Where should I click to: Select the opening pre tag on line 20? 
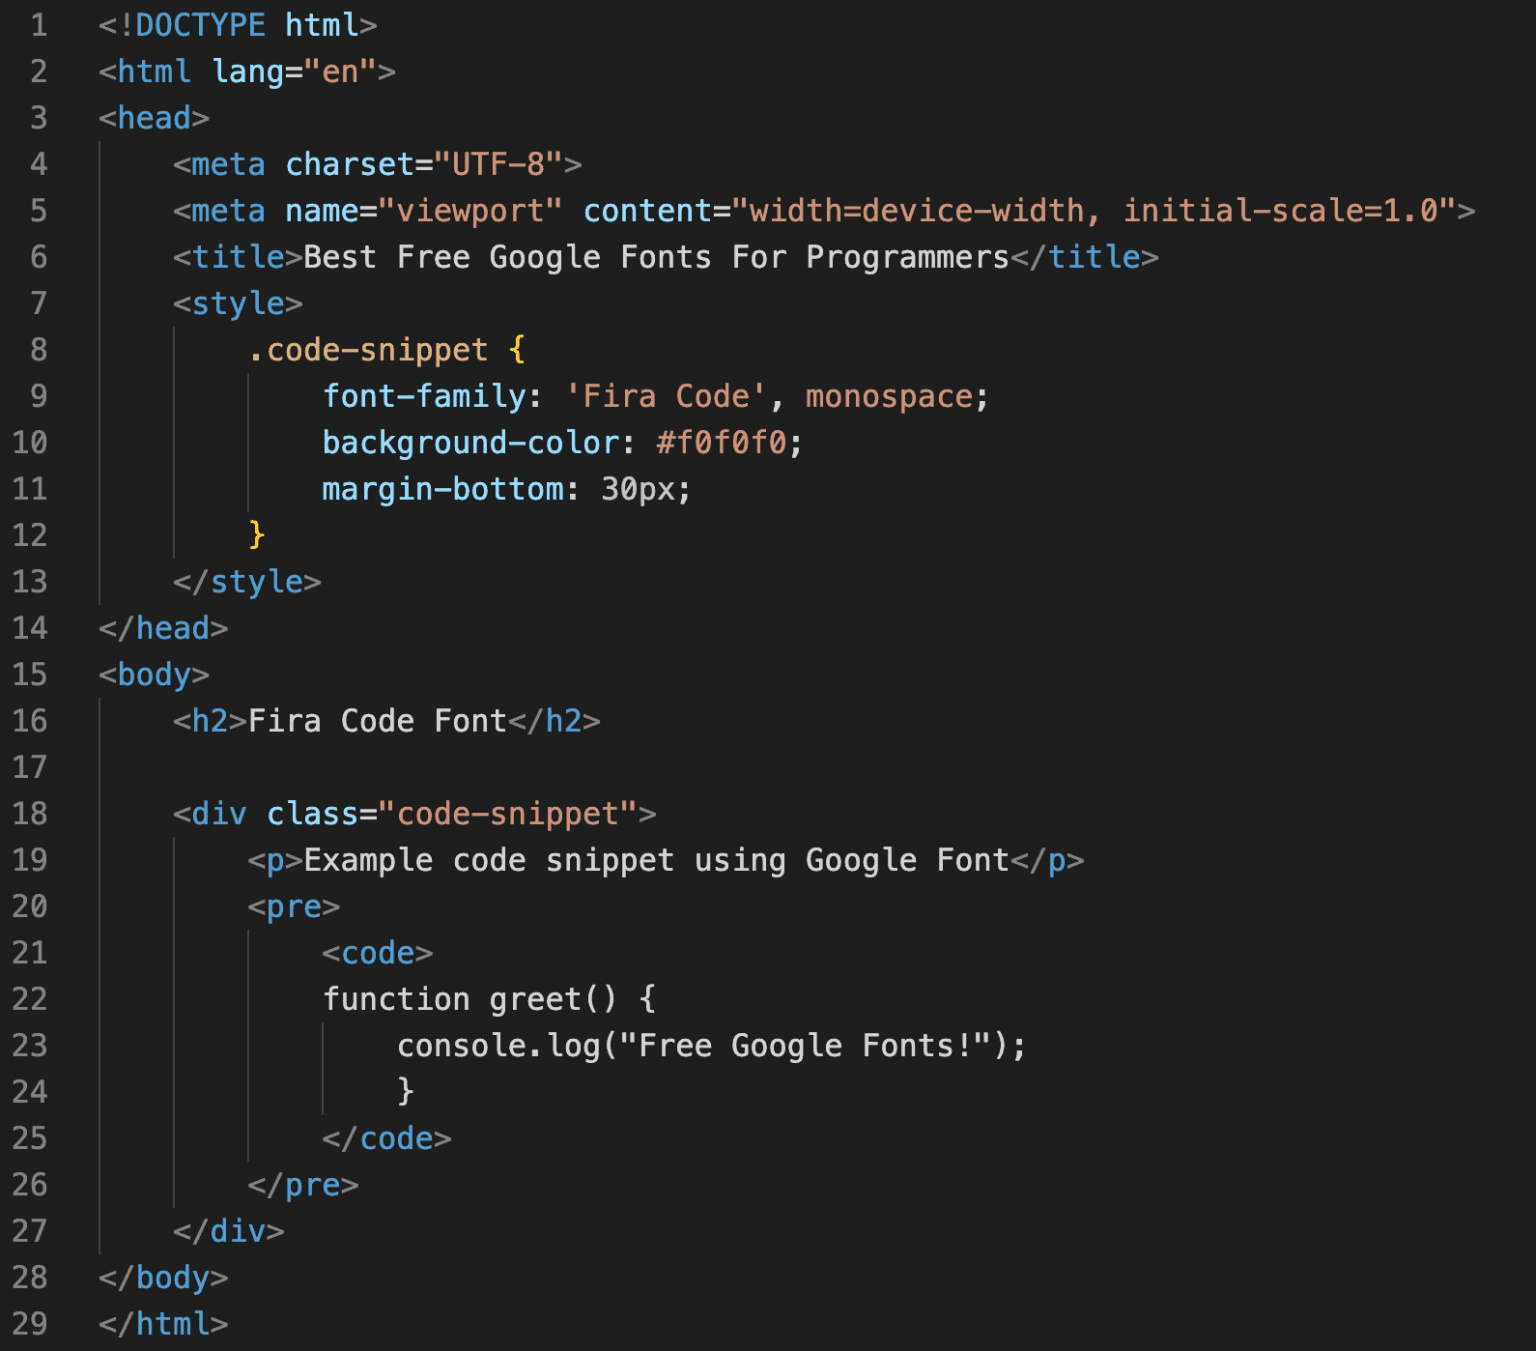tap(294, 906)
